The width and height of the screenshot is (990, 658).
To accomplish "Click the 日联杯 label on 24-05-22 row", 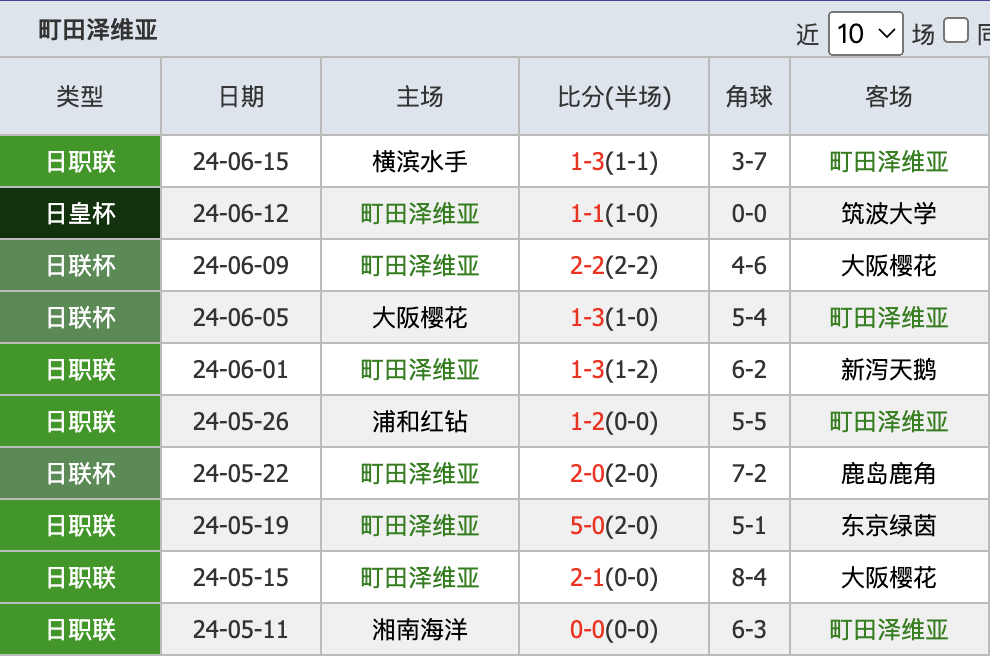I will coord(80,474).
